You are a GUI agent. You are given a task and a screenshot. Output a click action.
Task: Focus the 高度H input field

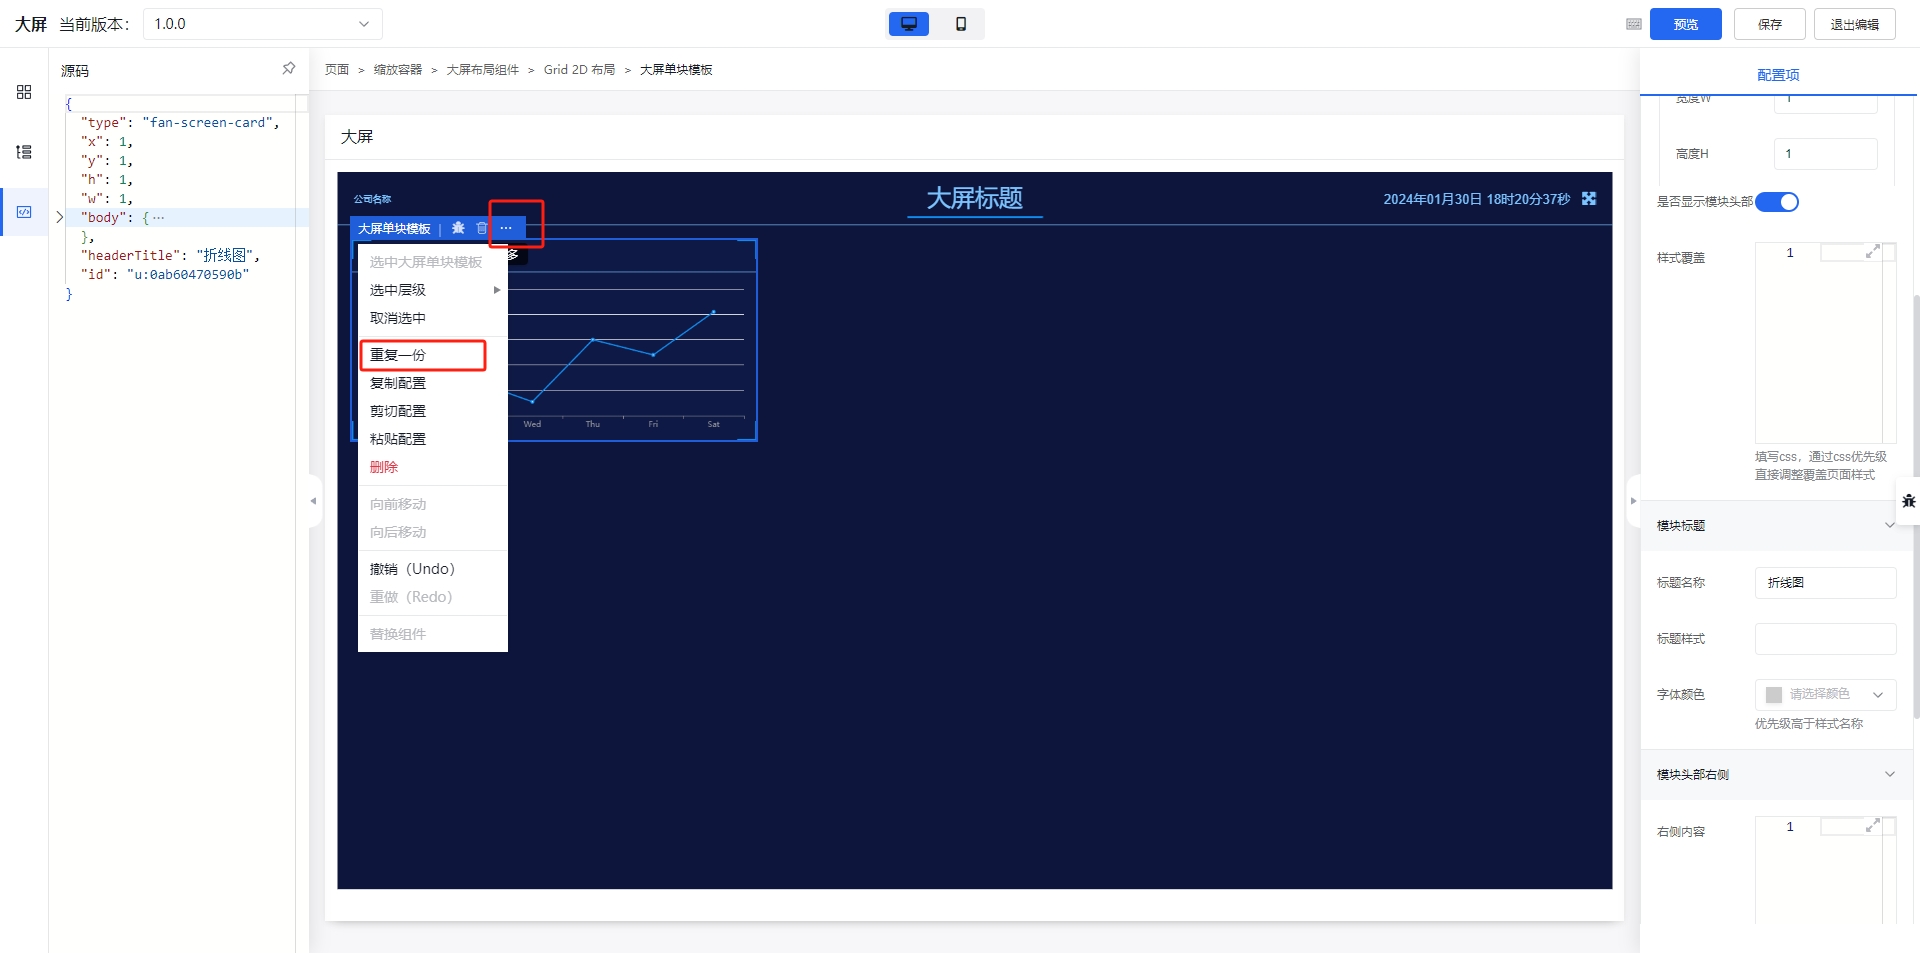1825,154
